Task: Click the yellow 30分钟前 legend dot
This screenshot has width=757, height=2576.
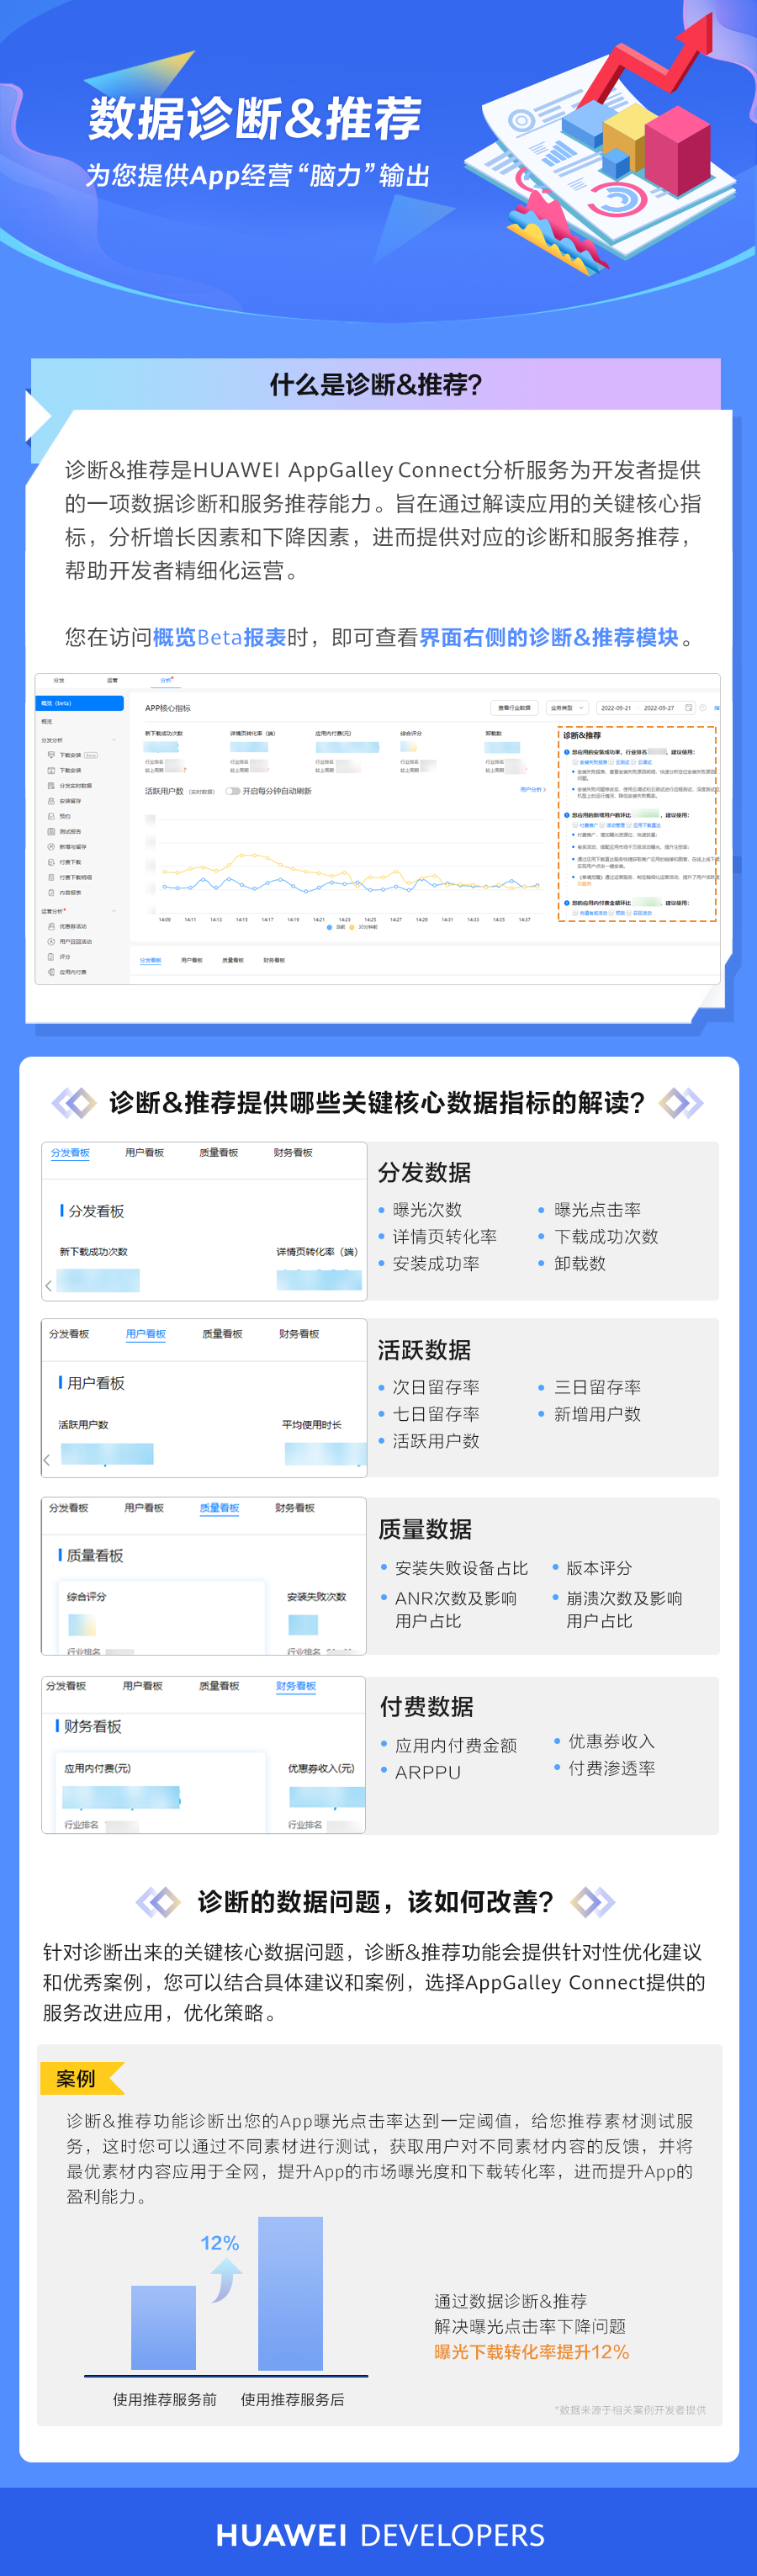Action: 352,927
